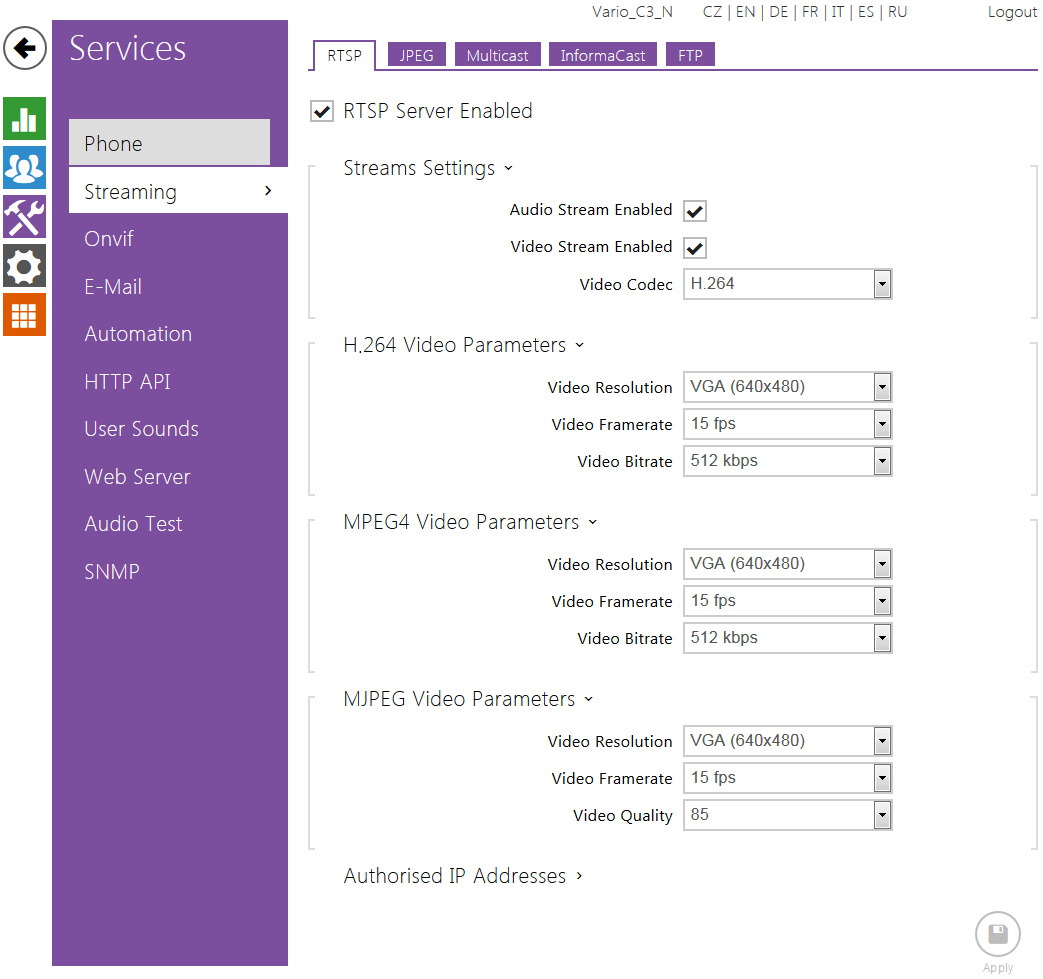Open the purple tools Hardware icon
Viewport: 1043px width, 979px height.
pyautogui.click(x=24, y=216)
